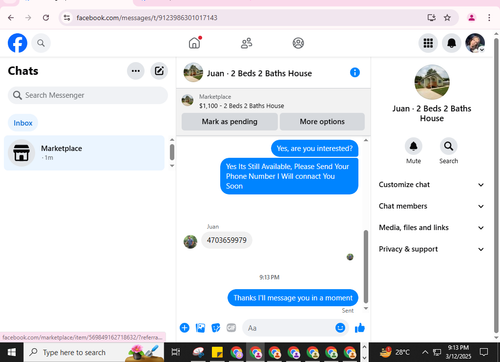The image size is (500, 362).
Task: Click browser back arrow
Action: [11, 18]
